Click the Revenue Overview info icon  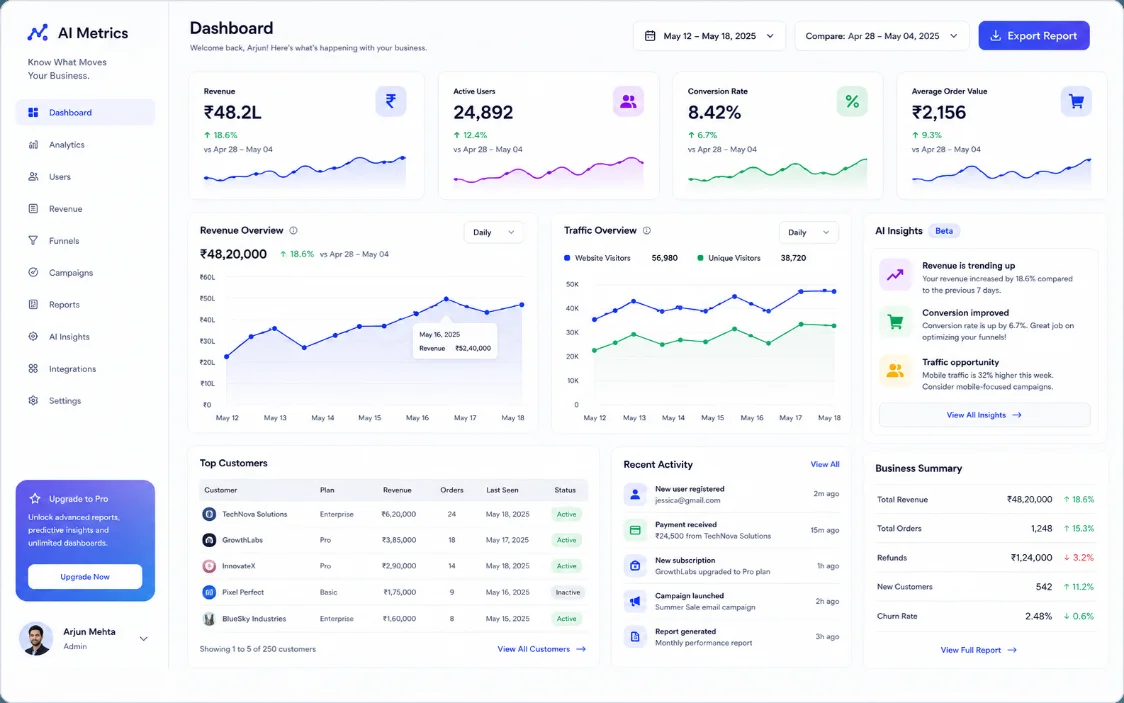coord(293,231)
